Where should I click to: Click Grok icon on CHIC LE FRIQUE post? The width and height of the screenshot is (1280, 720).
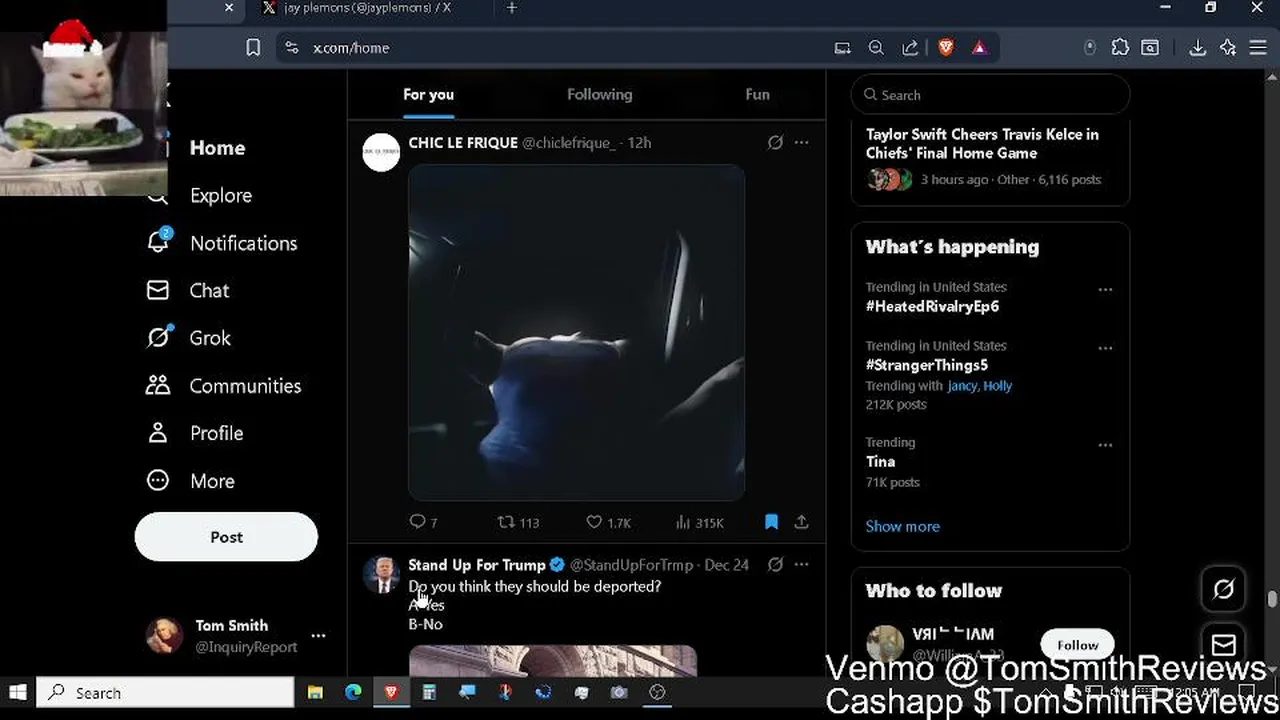click(775, 143)
